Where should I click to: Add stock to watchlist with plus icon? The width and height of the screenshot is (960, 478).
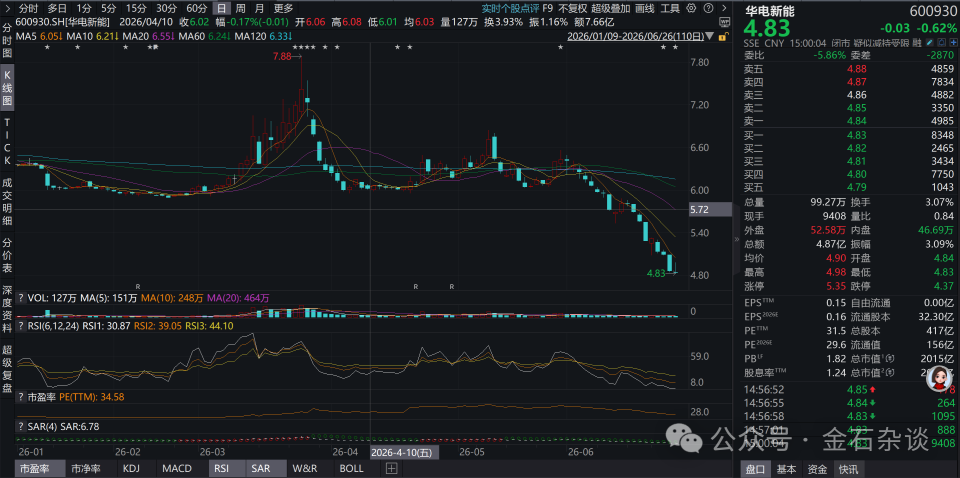953,43
